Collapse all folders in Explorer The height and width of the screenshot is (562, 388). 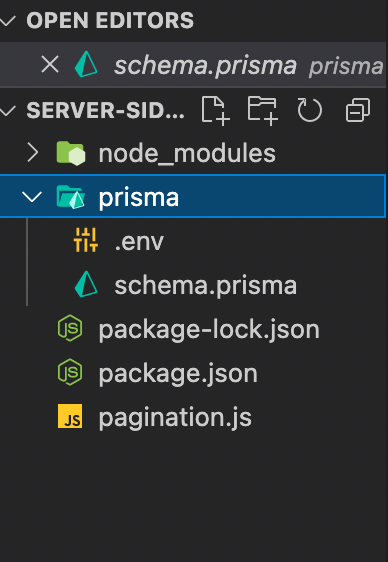358,110
